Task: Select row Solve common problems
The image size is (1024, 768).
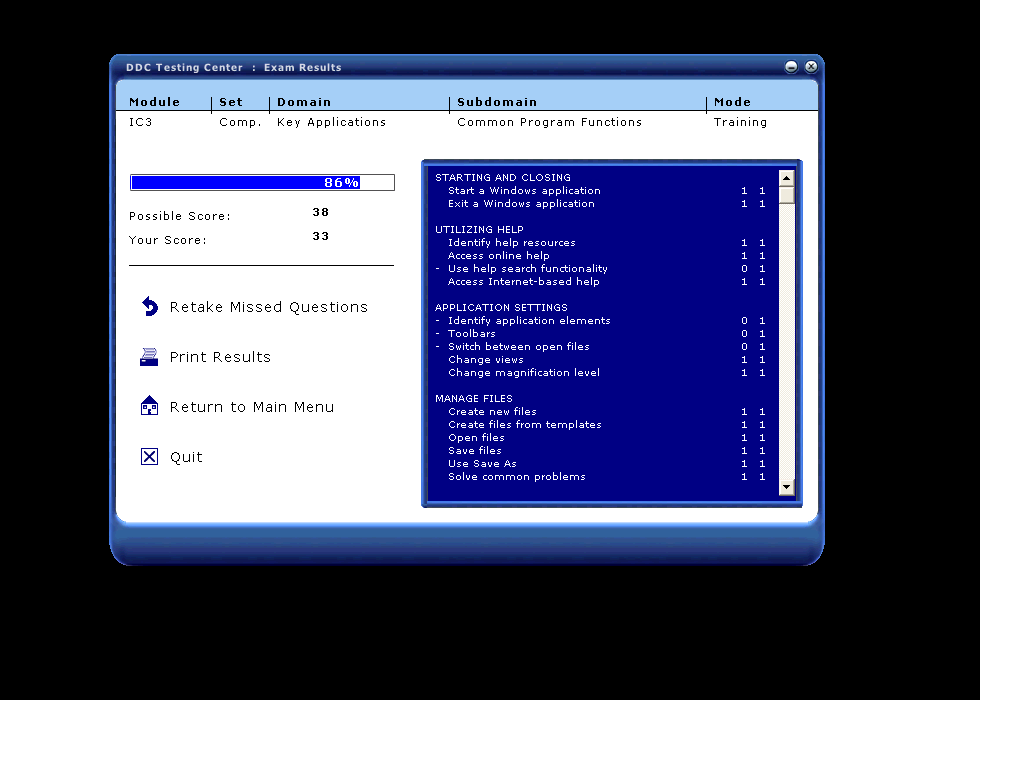Action: 600,477
